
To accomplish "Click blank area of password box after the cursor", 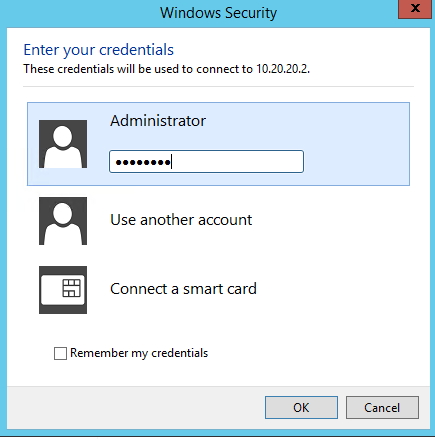I will [237, 162].
